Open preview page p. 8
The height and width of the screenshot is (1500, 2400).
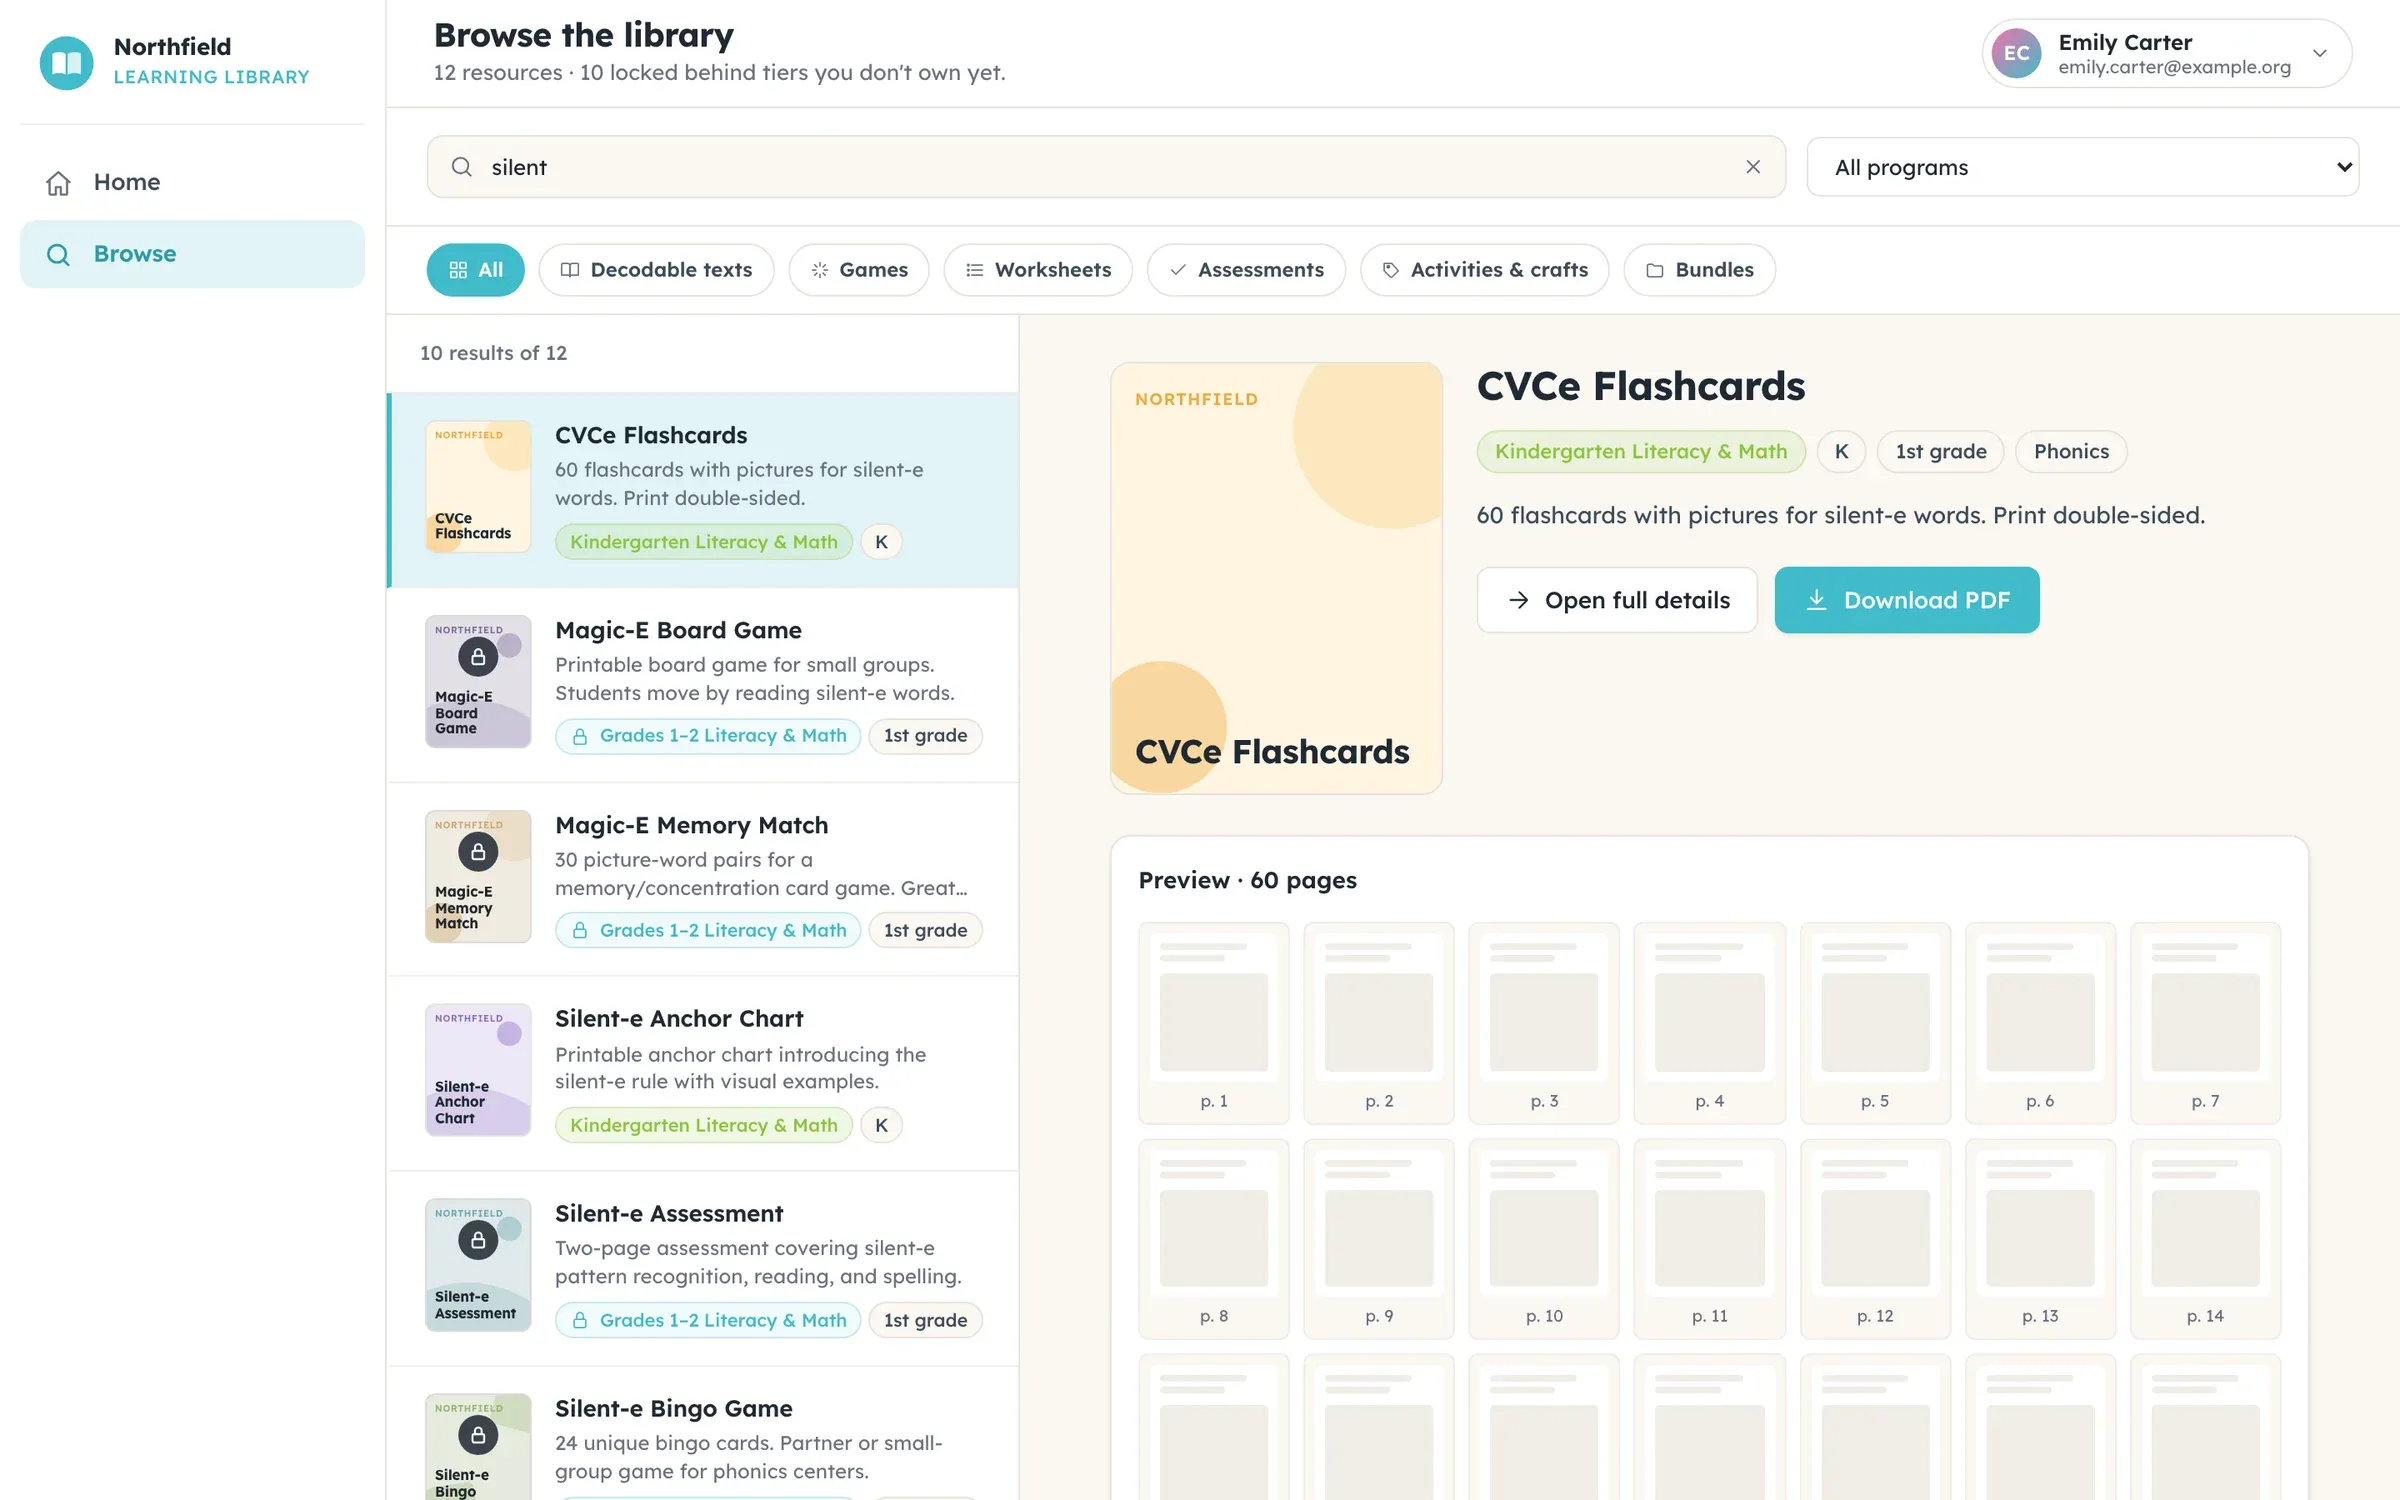(x=1213, y=1238)
